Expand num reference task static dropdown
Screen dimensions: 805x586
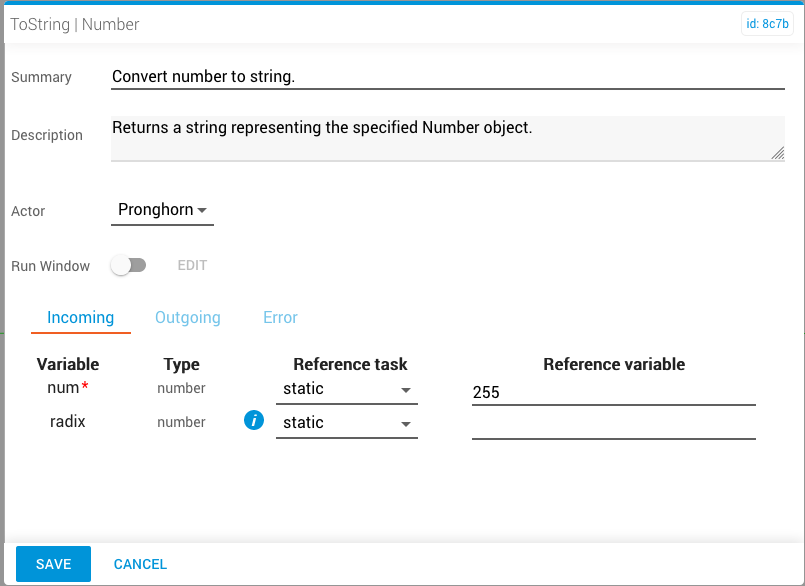click(x=347, y=389)
